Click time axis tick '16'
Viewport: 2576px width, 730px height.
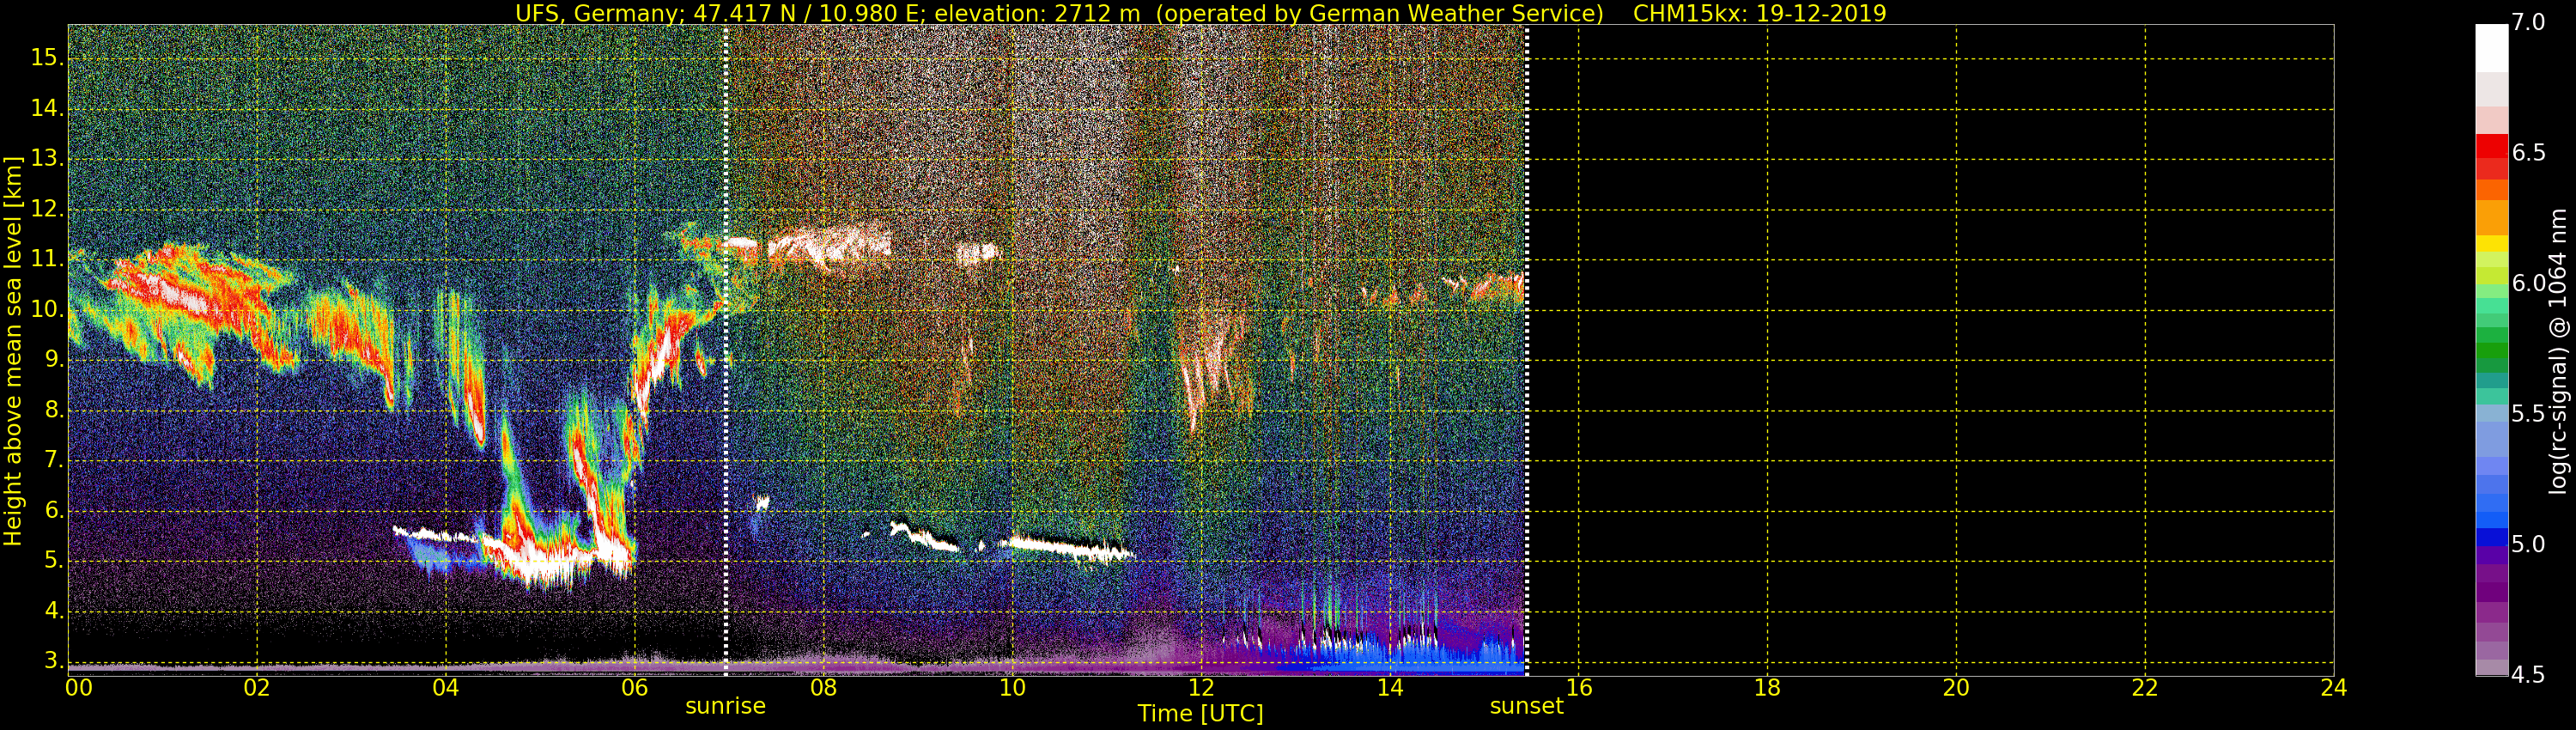(1578, 688)
